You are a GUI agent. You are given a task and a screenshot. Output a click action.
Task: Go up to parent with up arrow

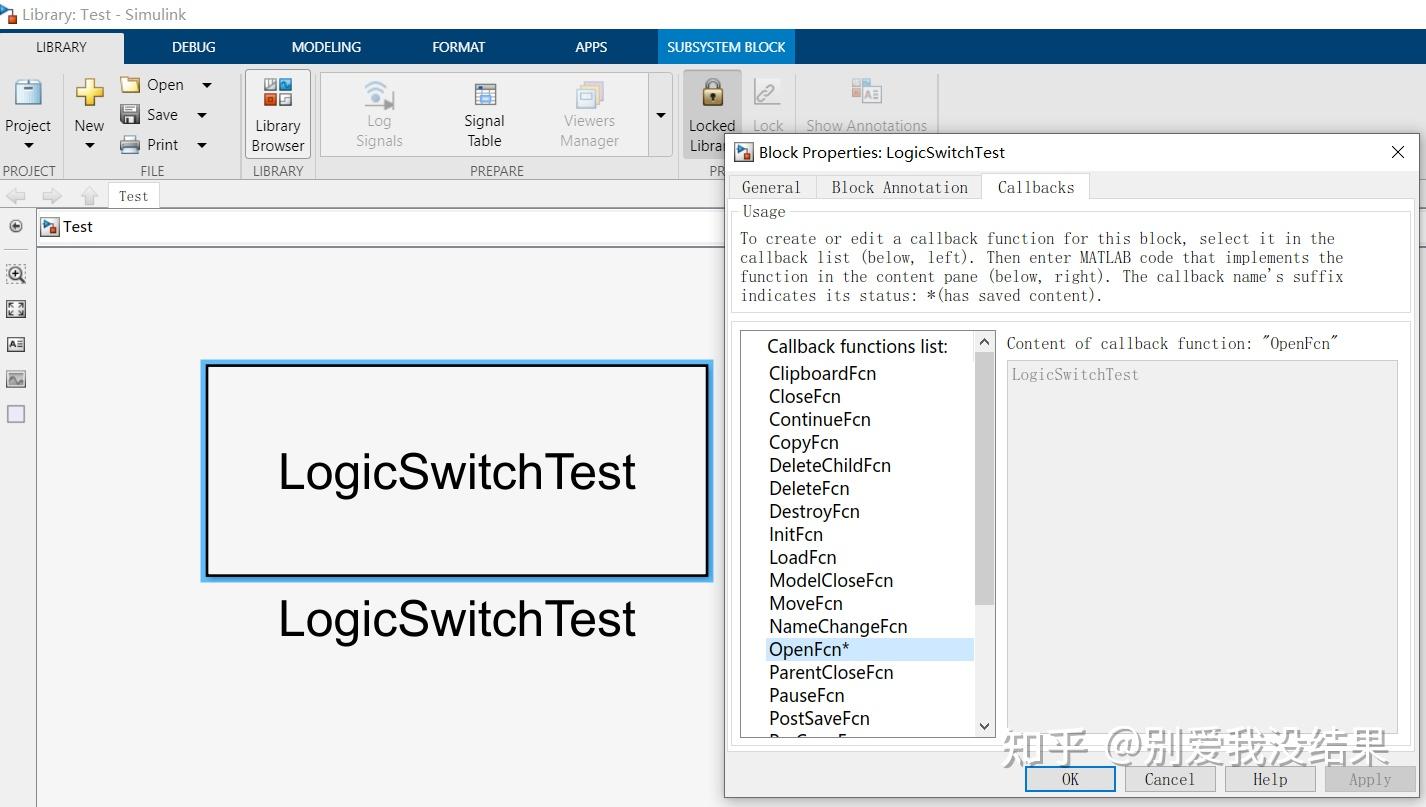[89, 196]
